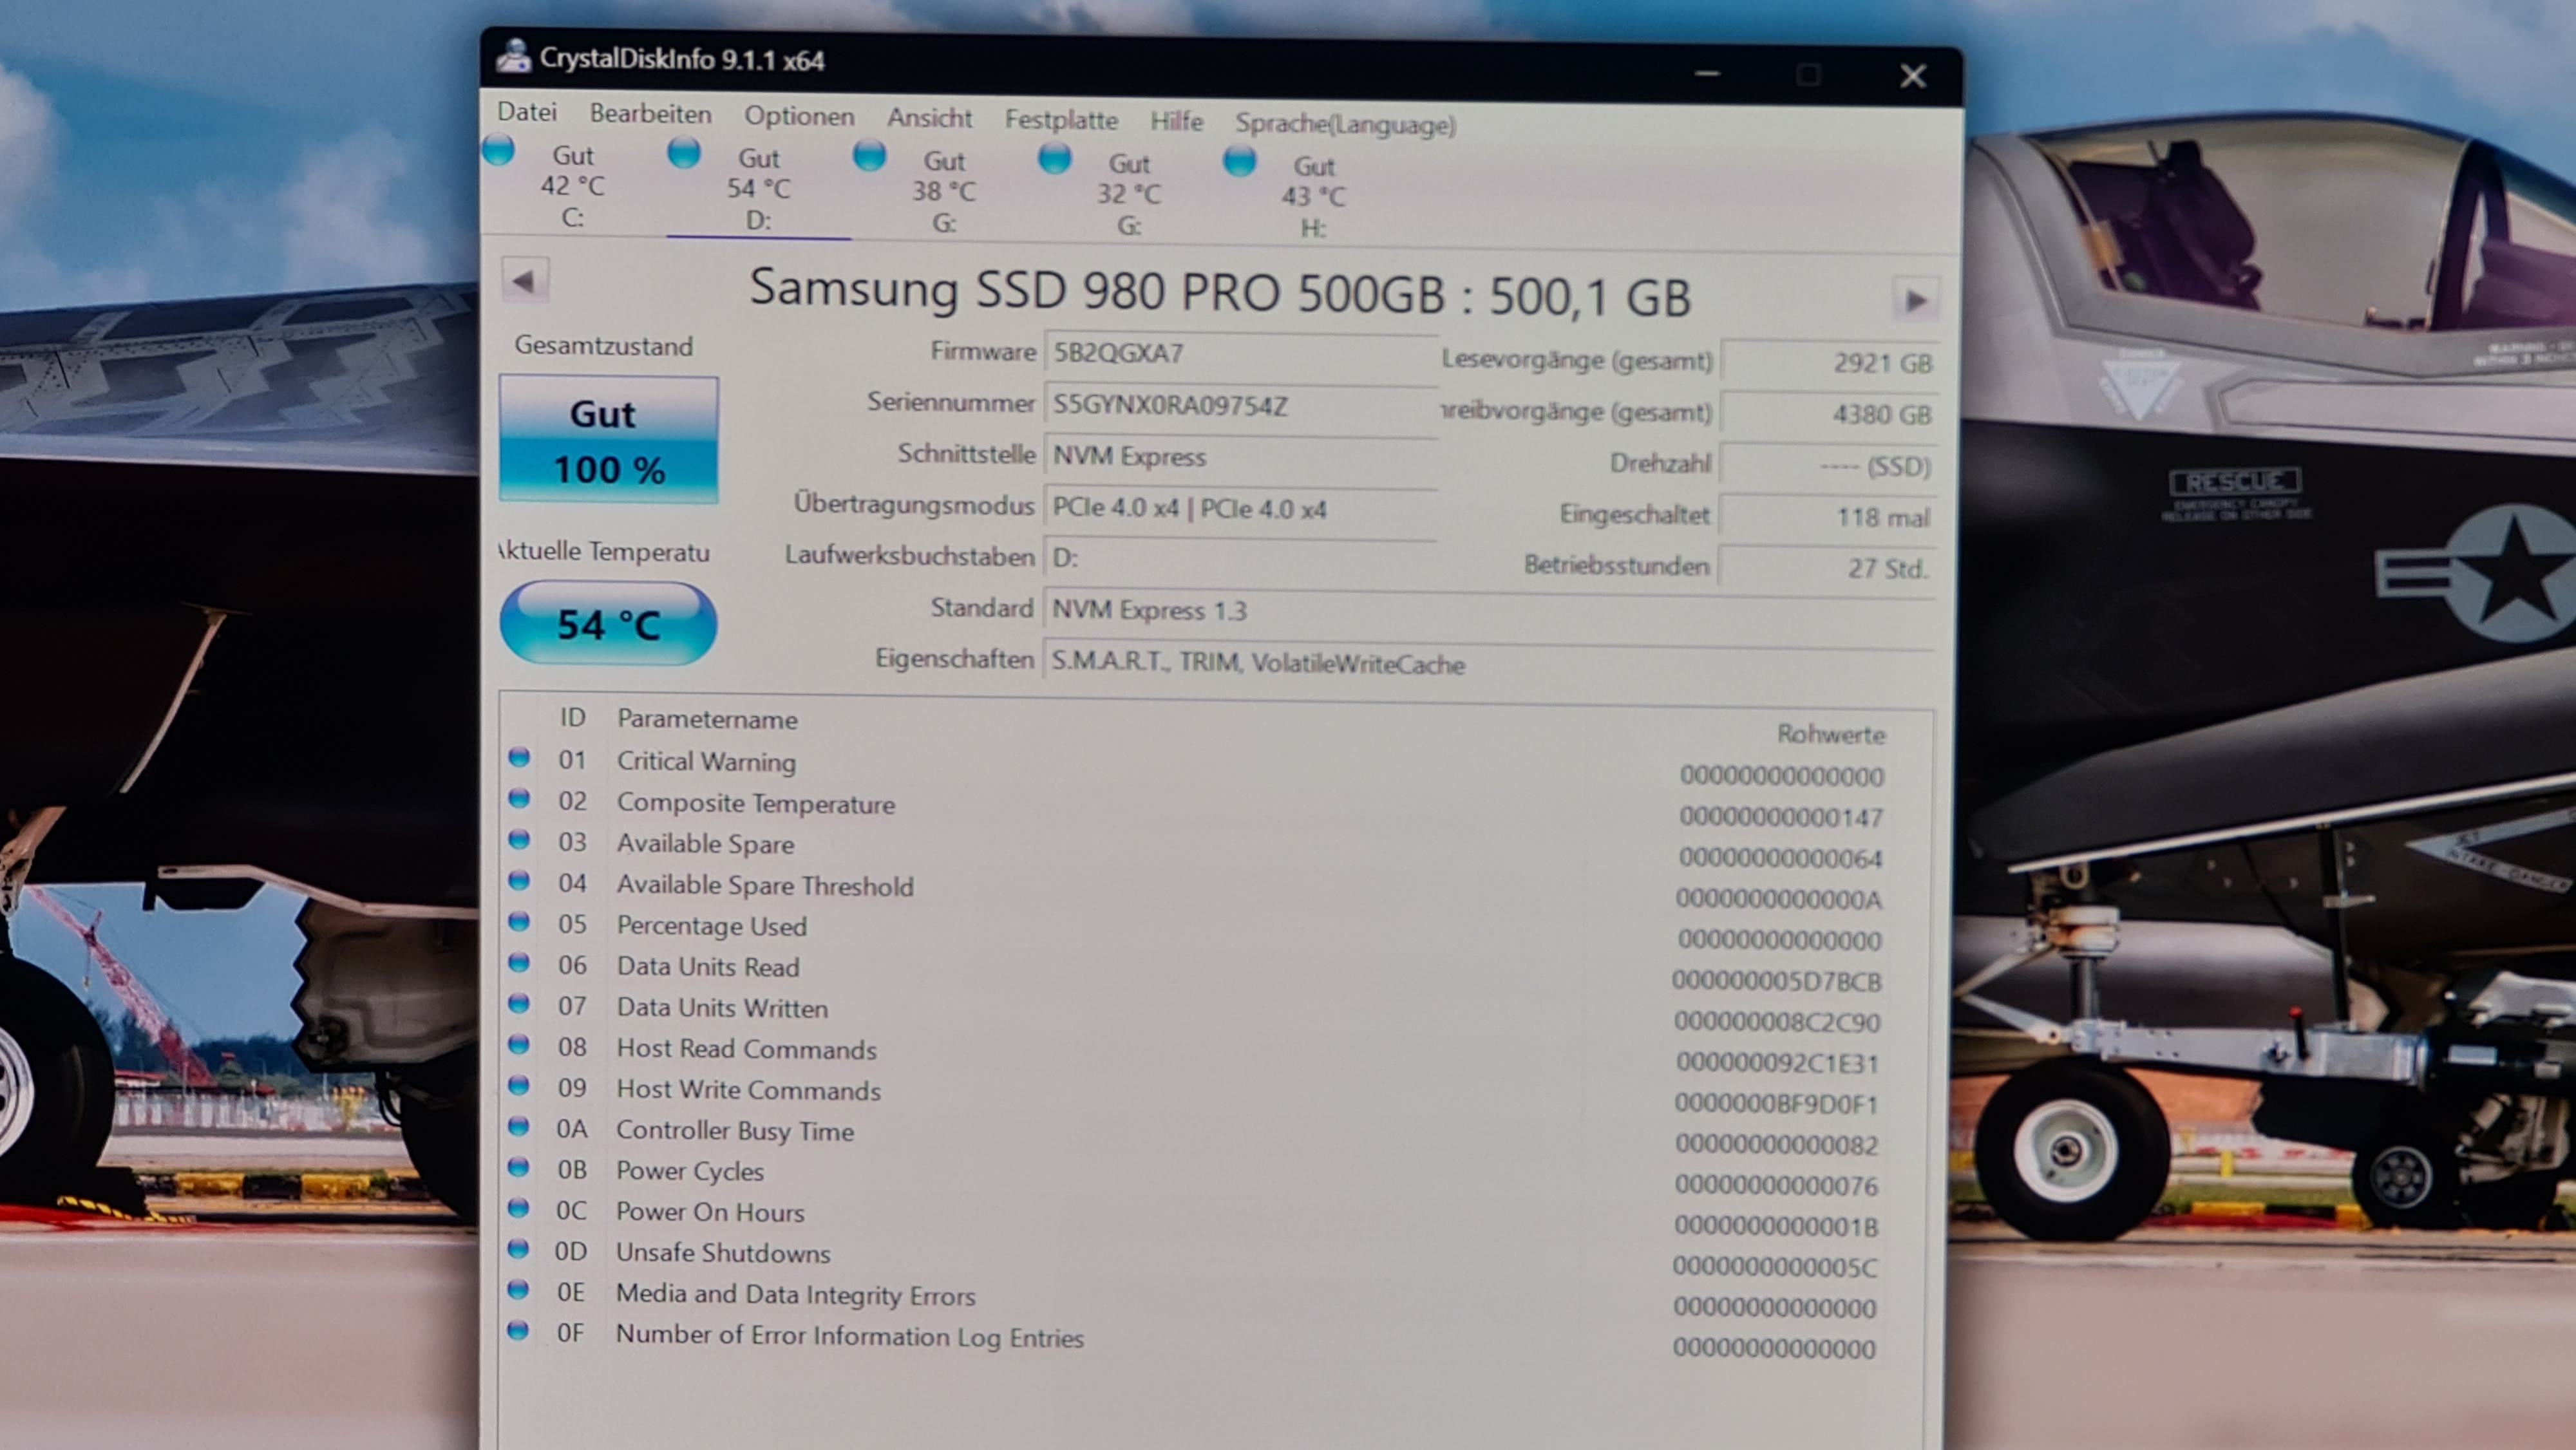
Task: Click the raw value 000000005D7BCB
Action: (1777, 981)
